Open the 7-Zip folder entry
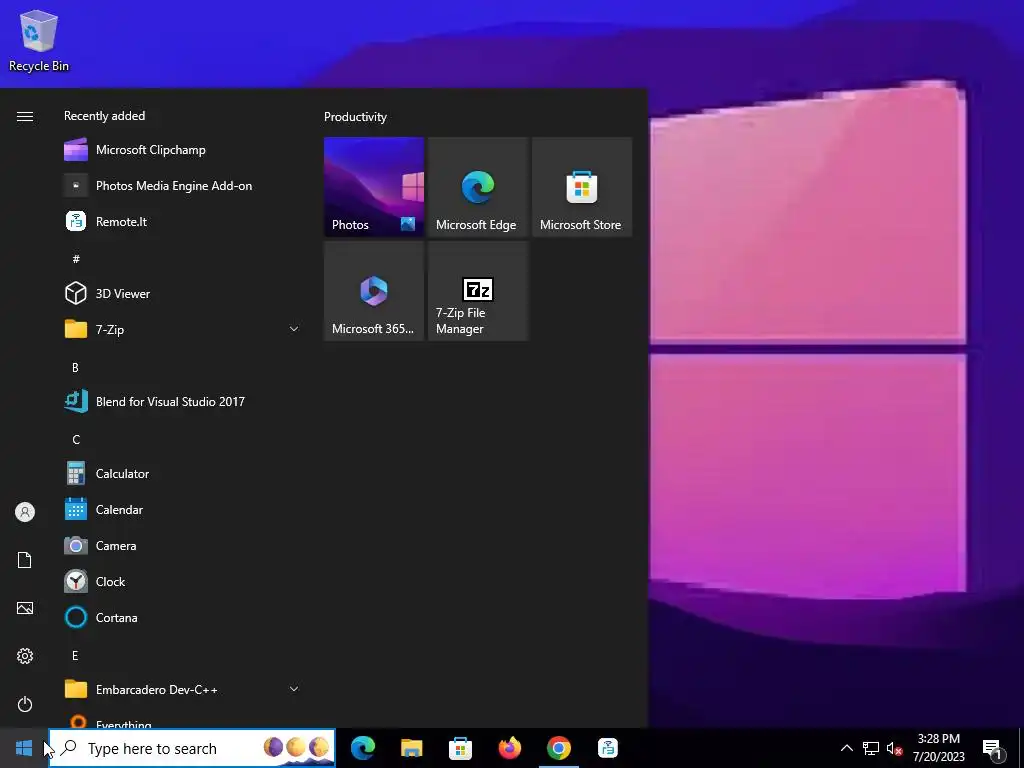 pos(183,329)
